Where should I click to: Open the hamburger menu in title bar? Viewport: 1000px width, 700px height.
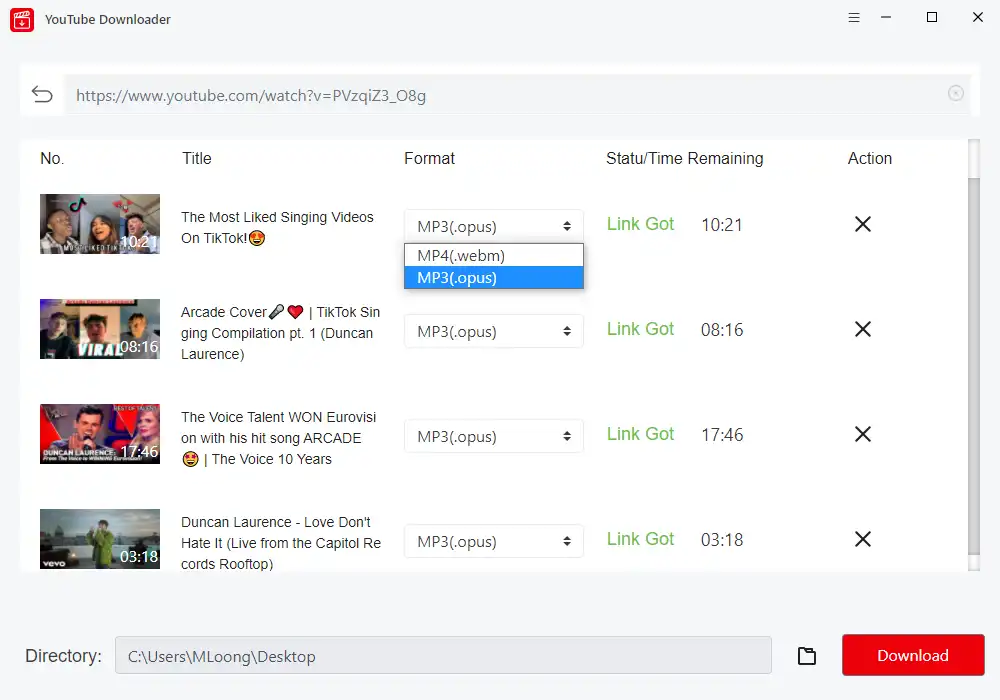[x=854, y=18]
